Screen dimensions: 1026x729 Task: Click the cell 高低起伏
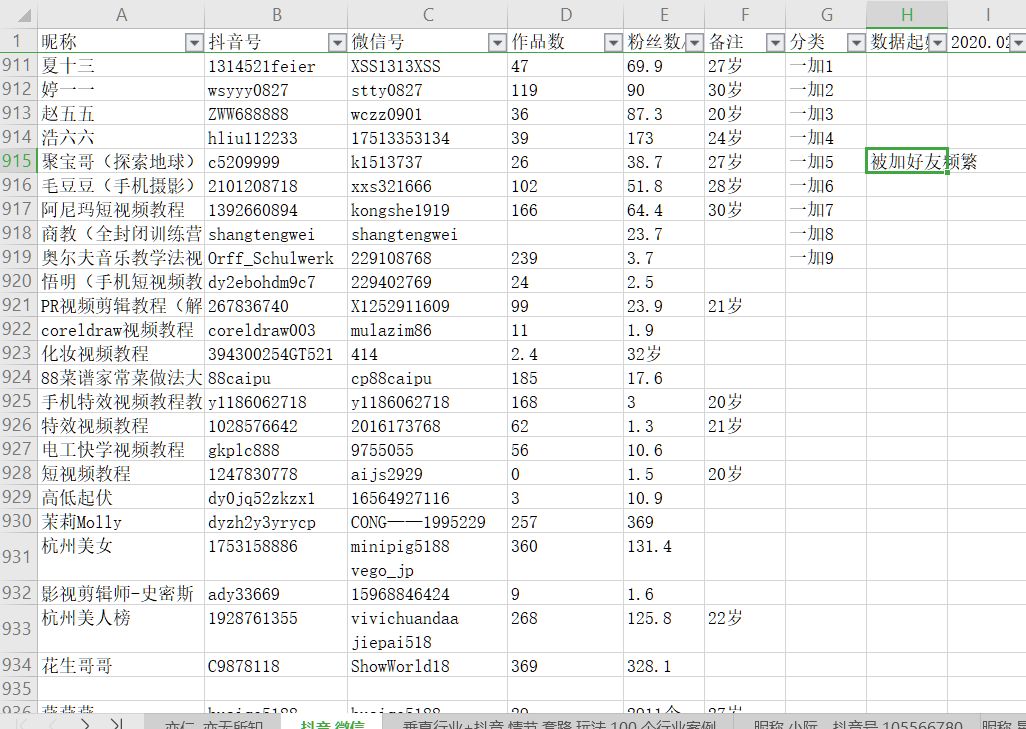[x=121, y=497]
